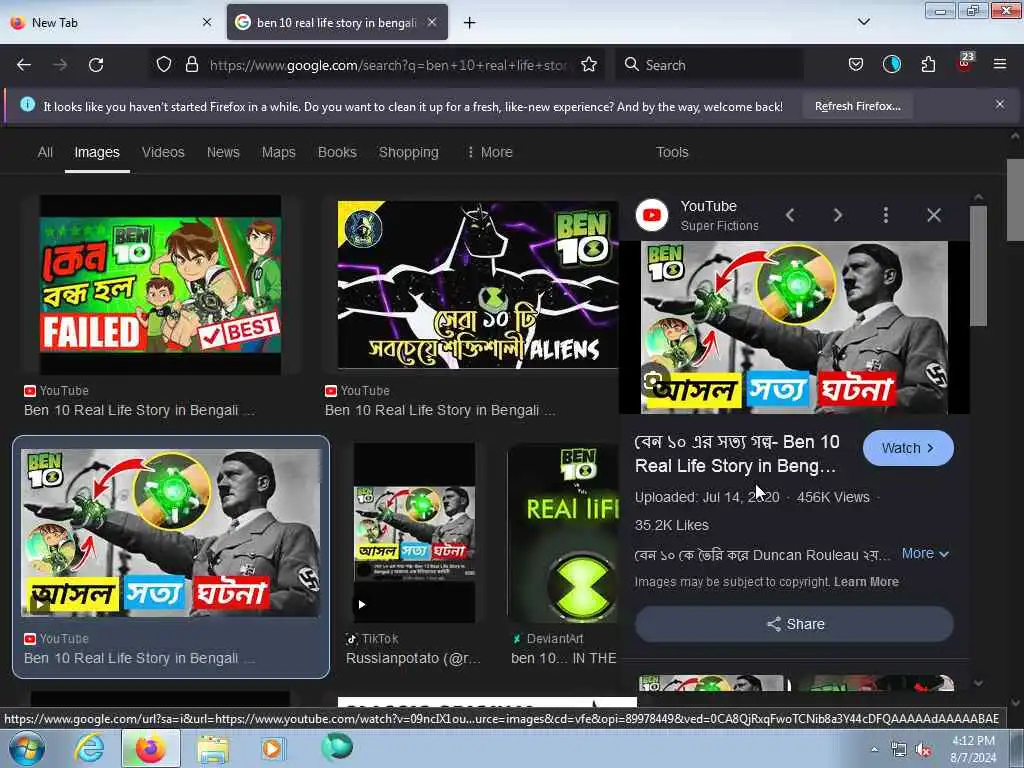Click the taskbar clock showing 4:12 PM
Screen dimensions: 1024x768
click(x=973, y=749)
